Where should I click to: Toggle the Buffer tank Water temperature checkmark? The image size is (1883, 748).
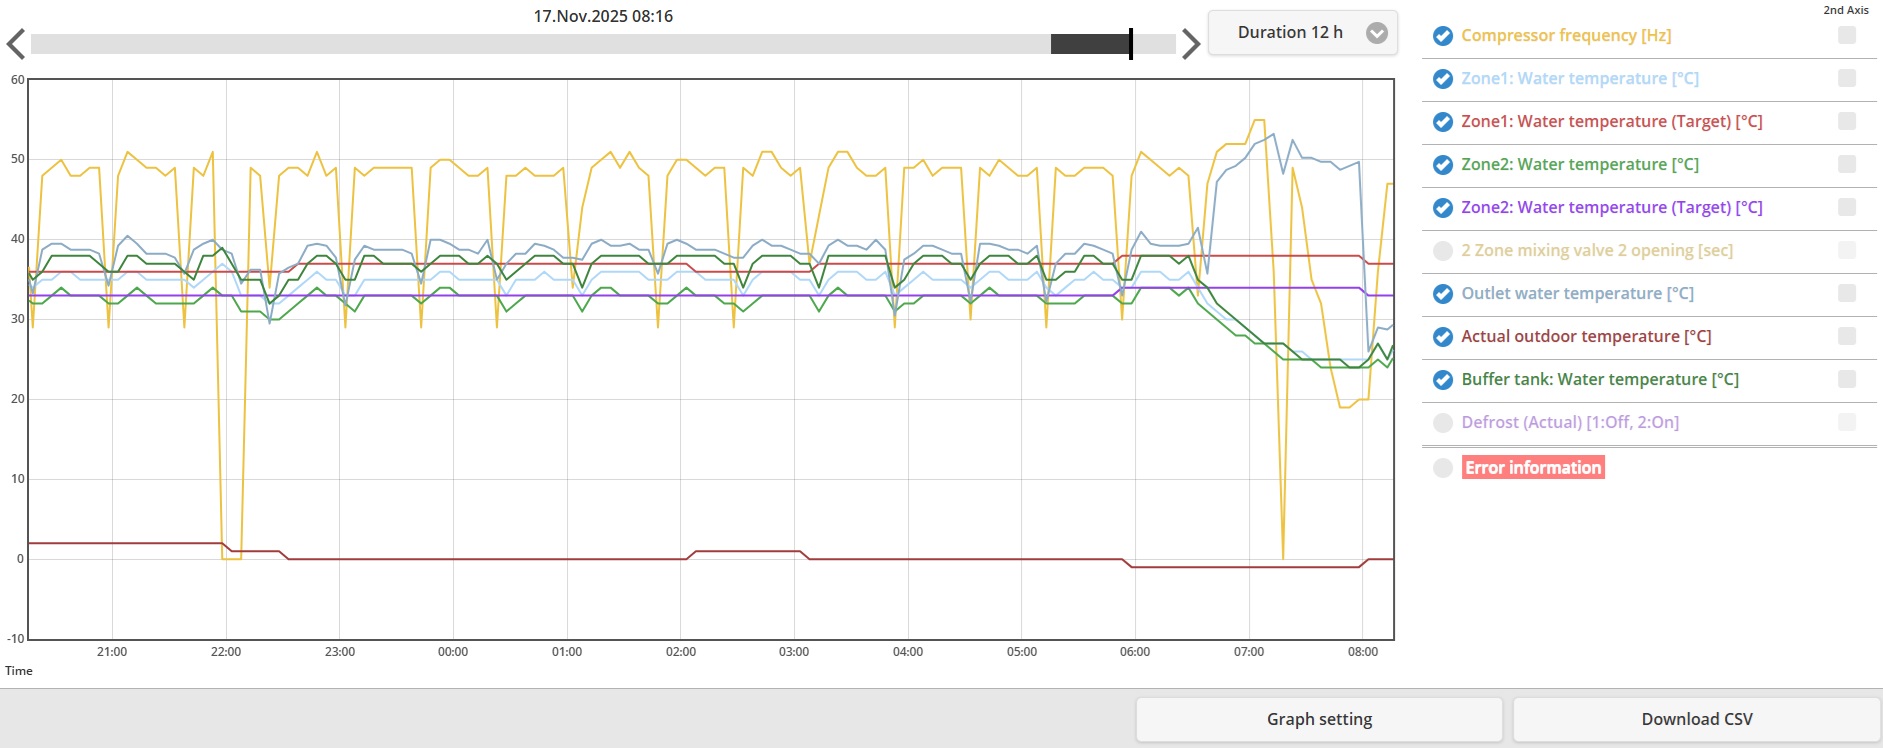1442,380
